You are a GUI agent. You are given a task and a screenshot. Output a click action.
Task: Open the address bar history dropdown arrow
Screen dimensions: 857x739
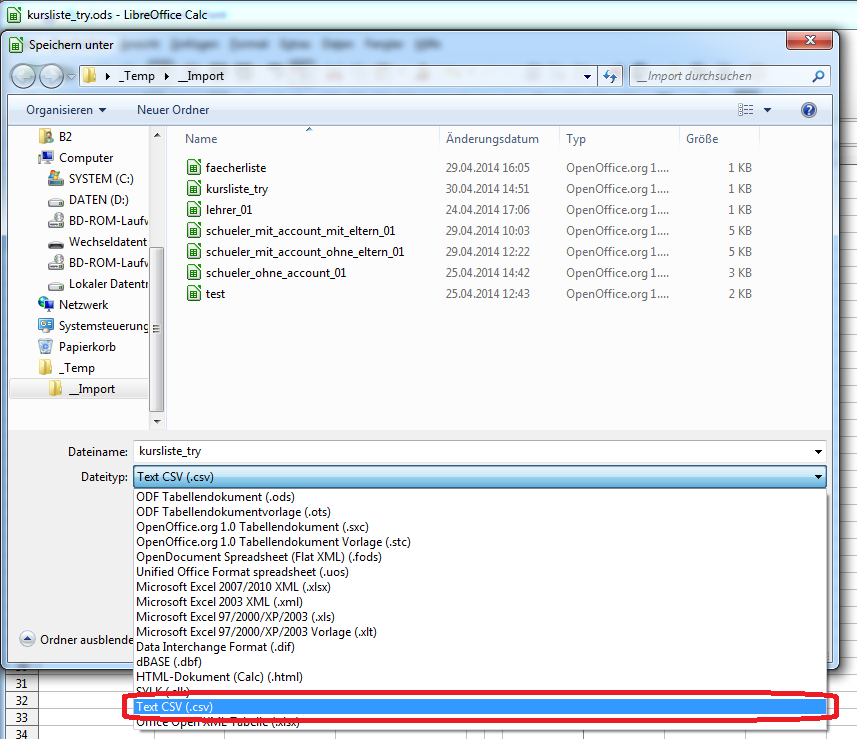(587, 77)
